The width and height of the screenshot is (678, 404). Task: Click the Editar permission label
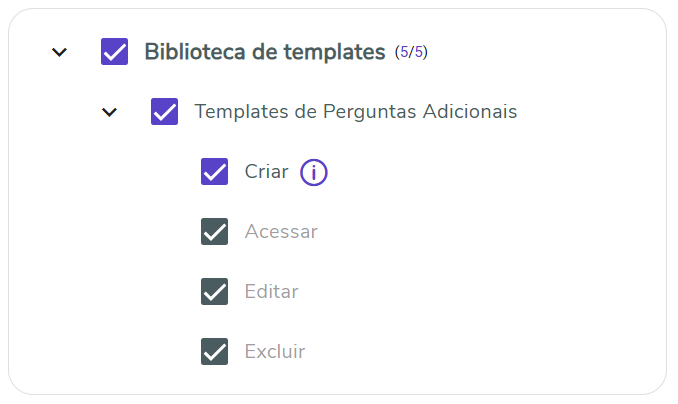point(271,292)
